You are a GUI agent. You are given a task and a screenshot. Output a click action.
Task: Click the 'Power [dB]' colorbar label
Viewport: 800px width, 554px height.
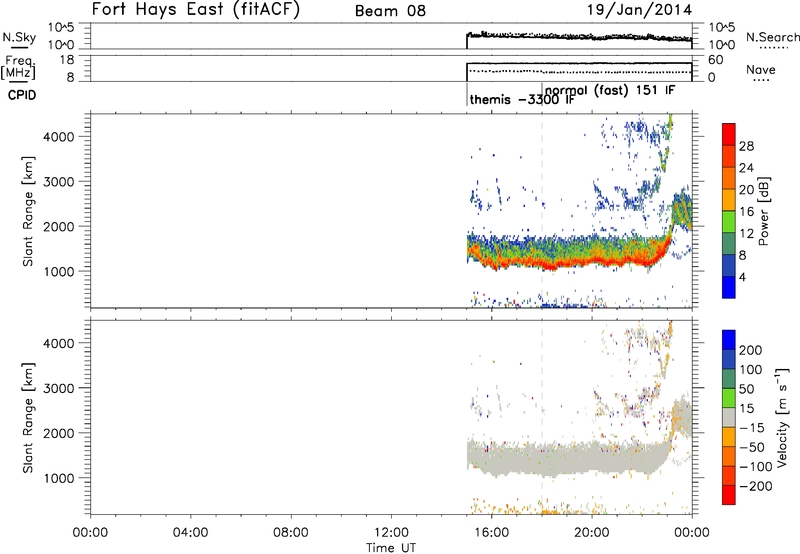pyautogui.click(x=764, y=211)
